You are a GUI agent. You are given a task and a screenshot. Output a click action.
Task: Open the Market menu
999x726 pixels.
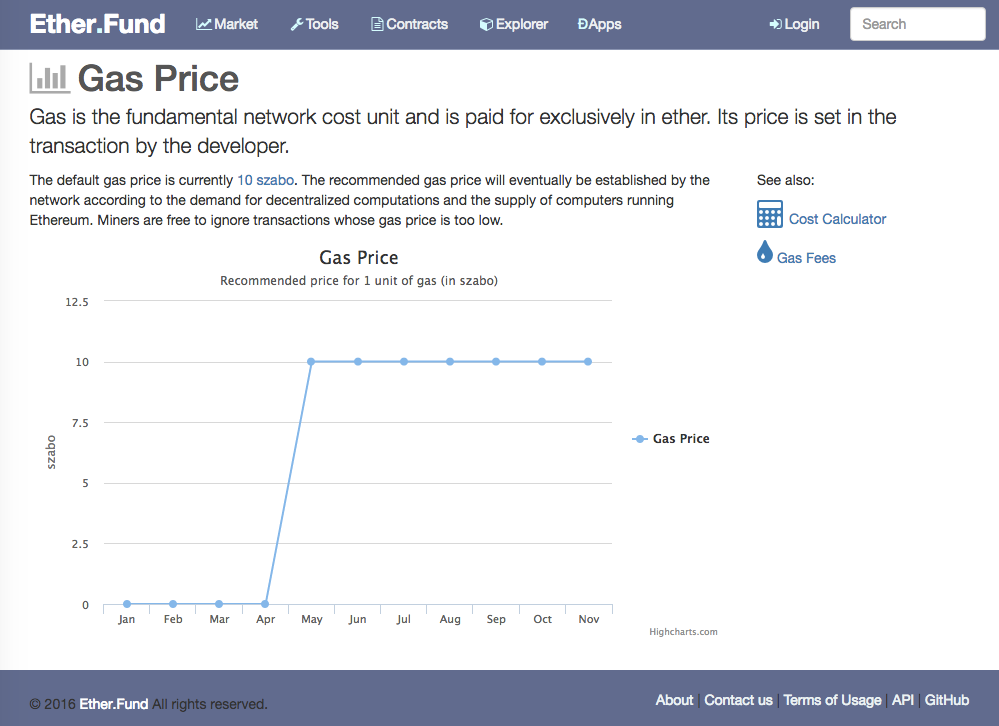point(227,24)
